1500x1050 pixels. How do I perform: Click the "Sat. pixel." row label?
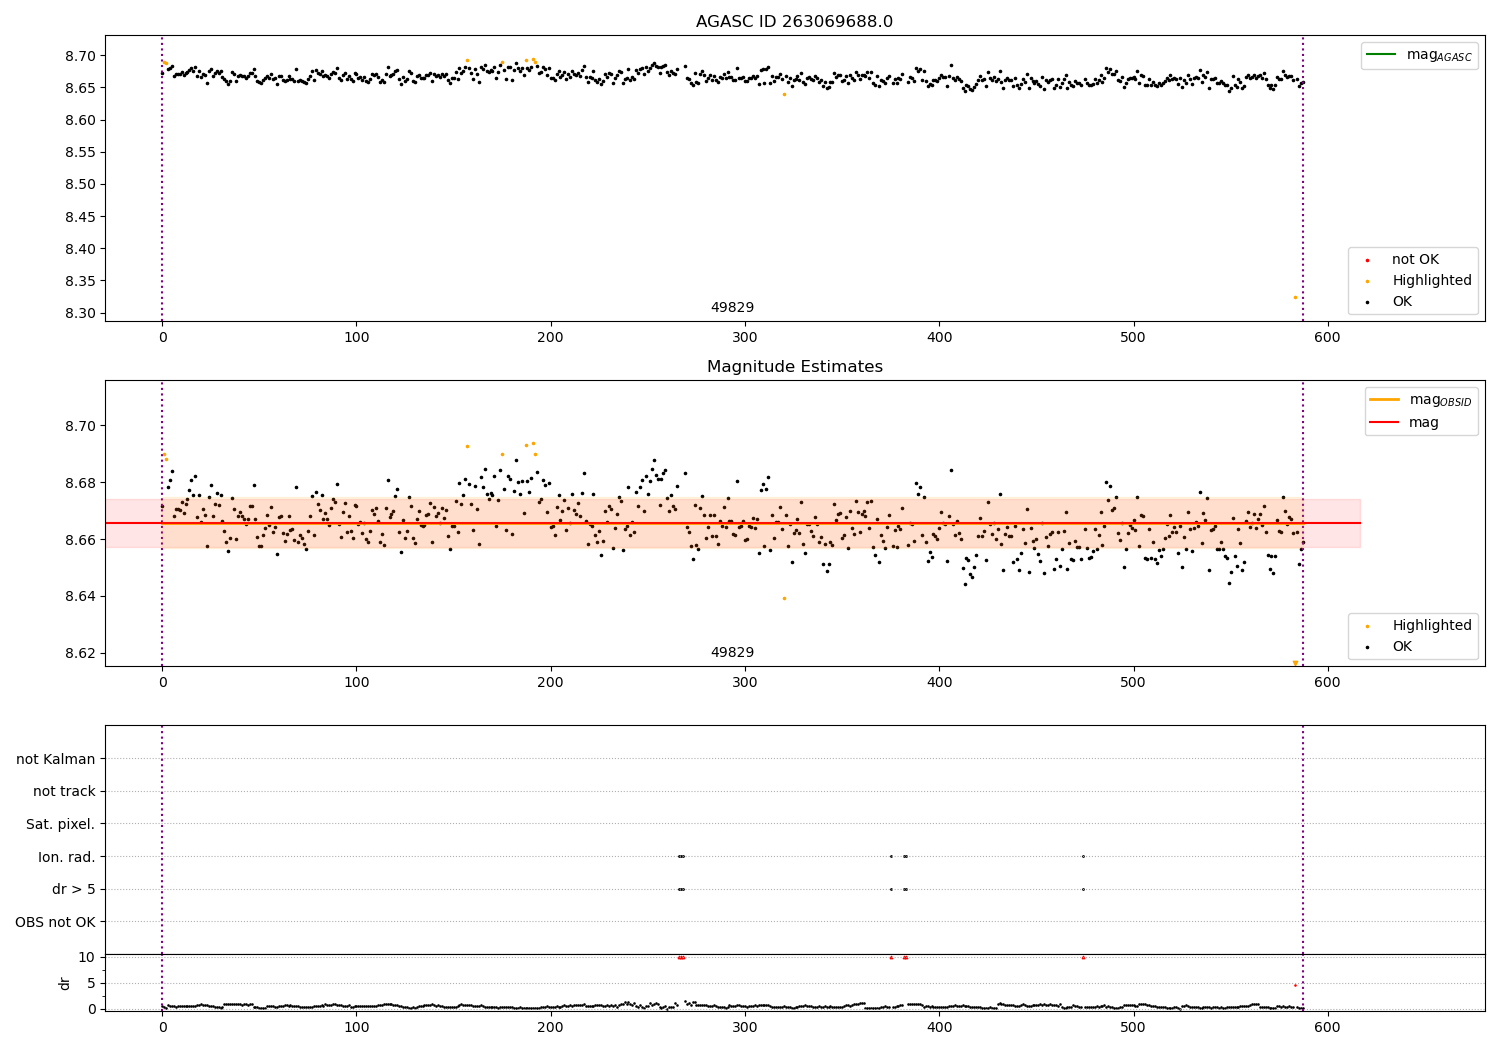[61, 824]
